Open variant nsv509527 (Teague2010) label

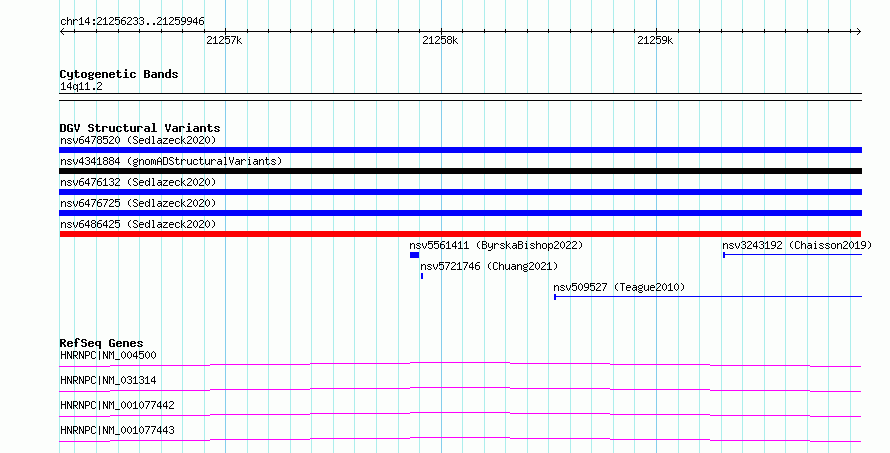pos(619,287)
